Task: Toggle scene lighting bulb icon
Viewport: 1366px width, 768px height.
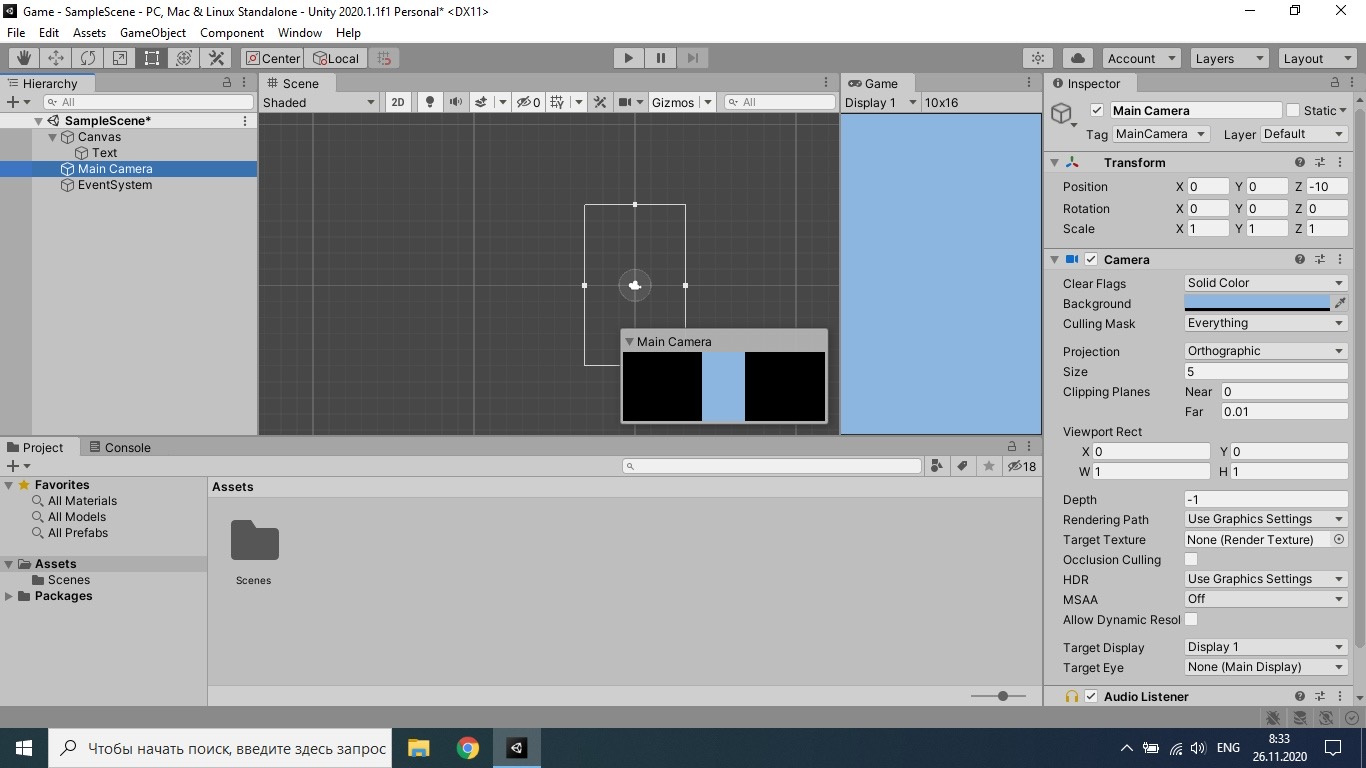Action: [430, 102]
